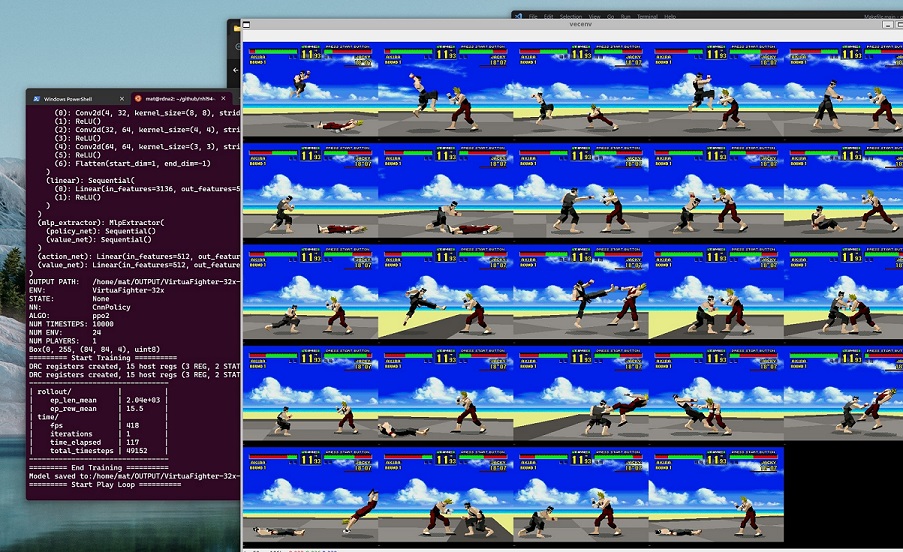
Task: Click the time_elapsed value 117
Action: coord(132,443)
